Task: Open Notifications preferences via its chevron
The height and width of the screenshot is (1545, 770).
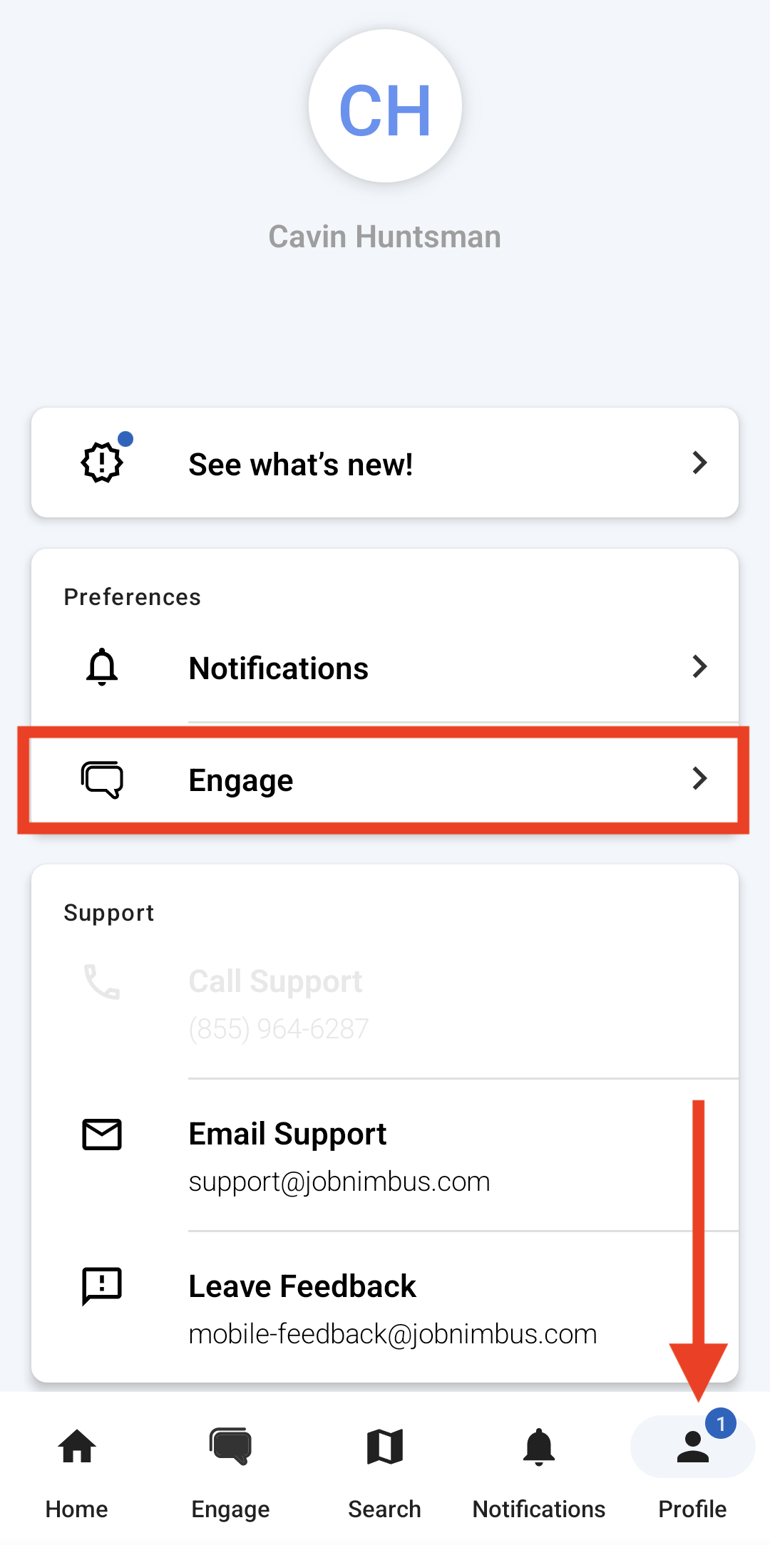Action: (700, 667)
